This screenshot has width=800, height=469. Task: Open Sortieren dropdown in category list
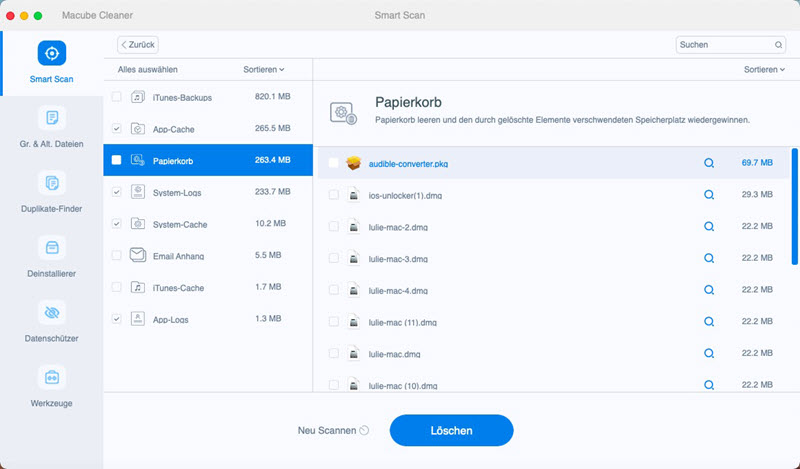(x=264, y=69)
